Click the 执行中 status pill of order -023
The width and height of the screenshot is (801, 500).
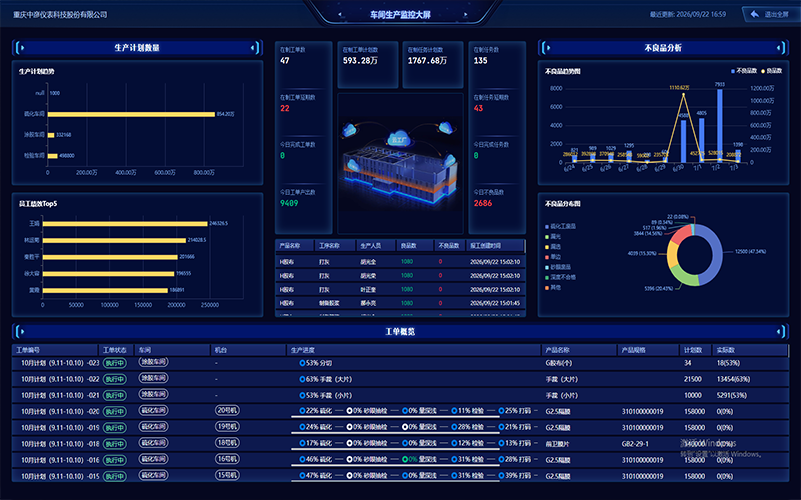coord(114,363)
